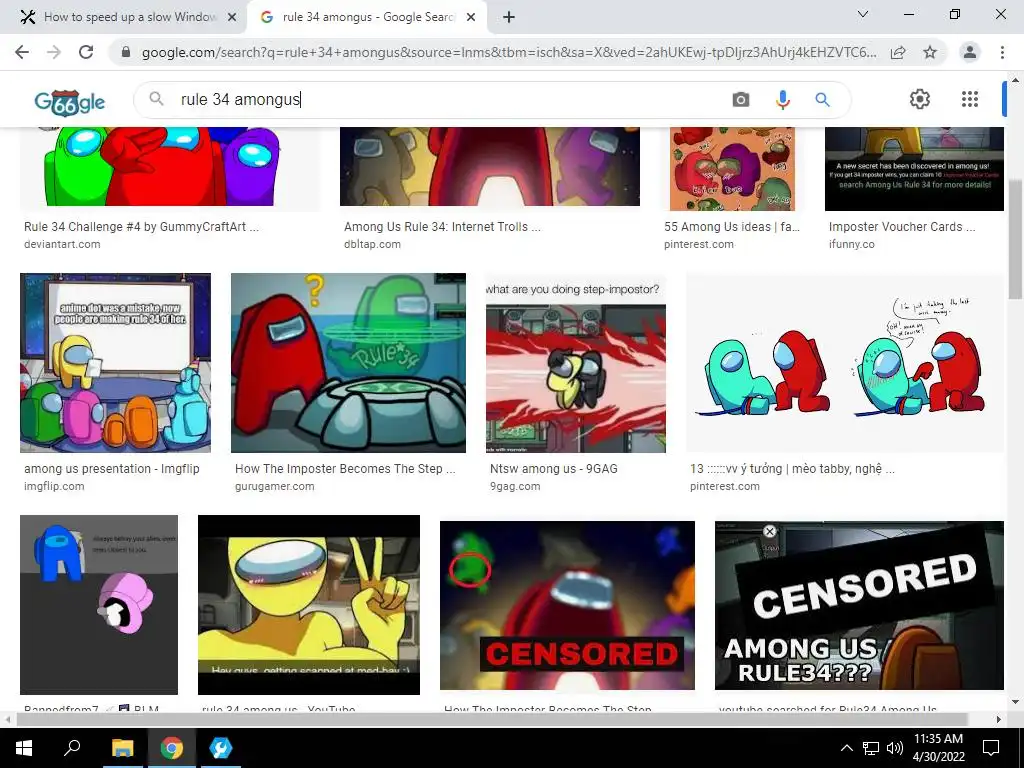Click the scroll-down arrow of vertical scrollbar
Image resolution: width=1024 pixels, height=768 pixels.
[1015, 702]
